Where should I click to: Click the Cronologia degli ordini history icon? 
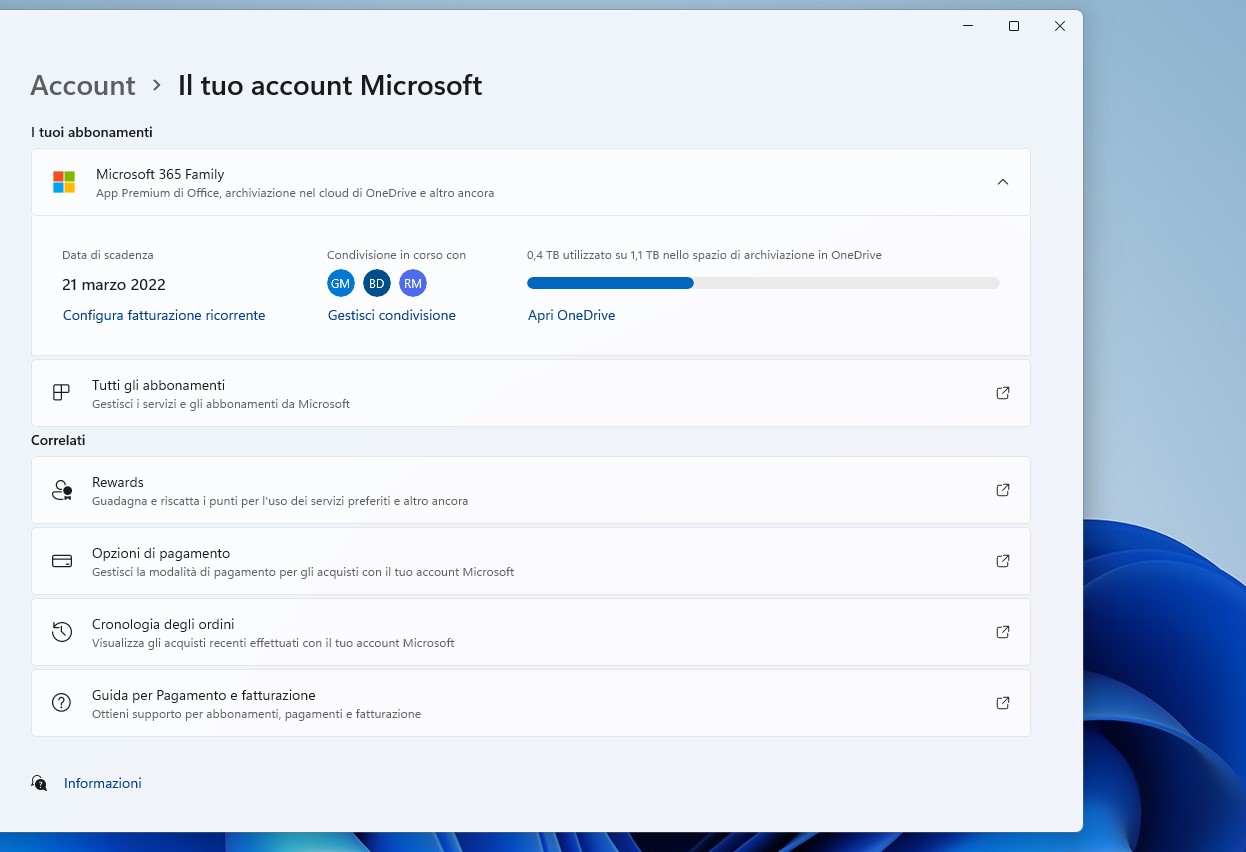(x=62, y=632)
